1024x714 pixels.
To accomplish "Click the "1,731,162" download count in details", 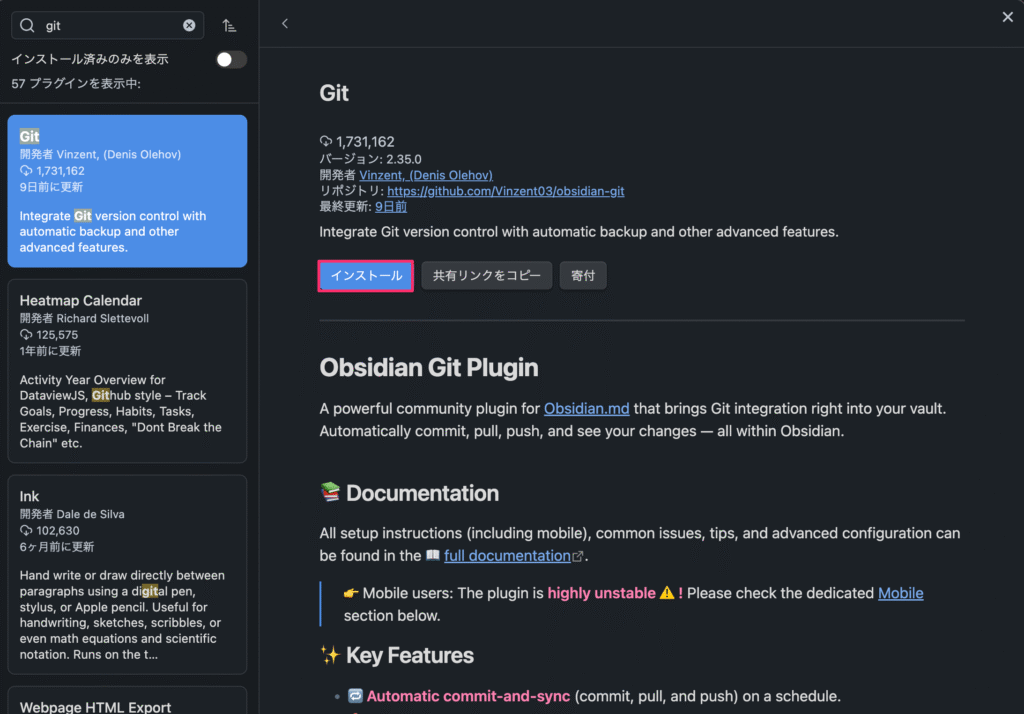I will pos(365,142).
